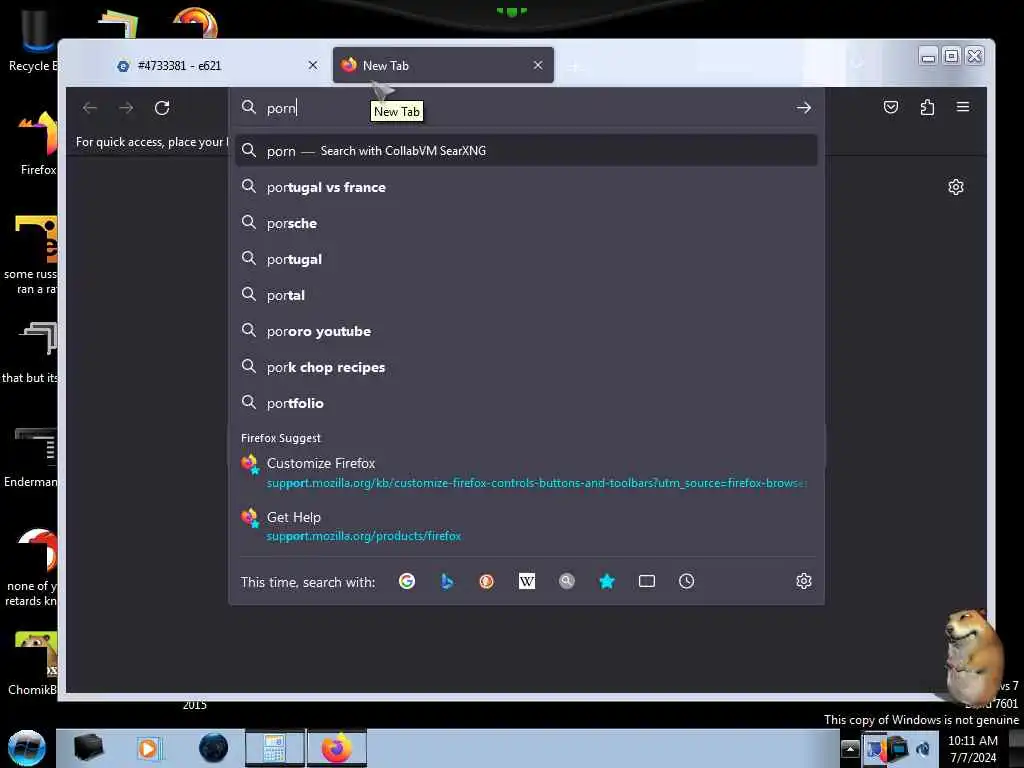
Task: Open the Get Help suggestion
Action: coord(526,526)
